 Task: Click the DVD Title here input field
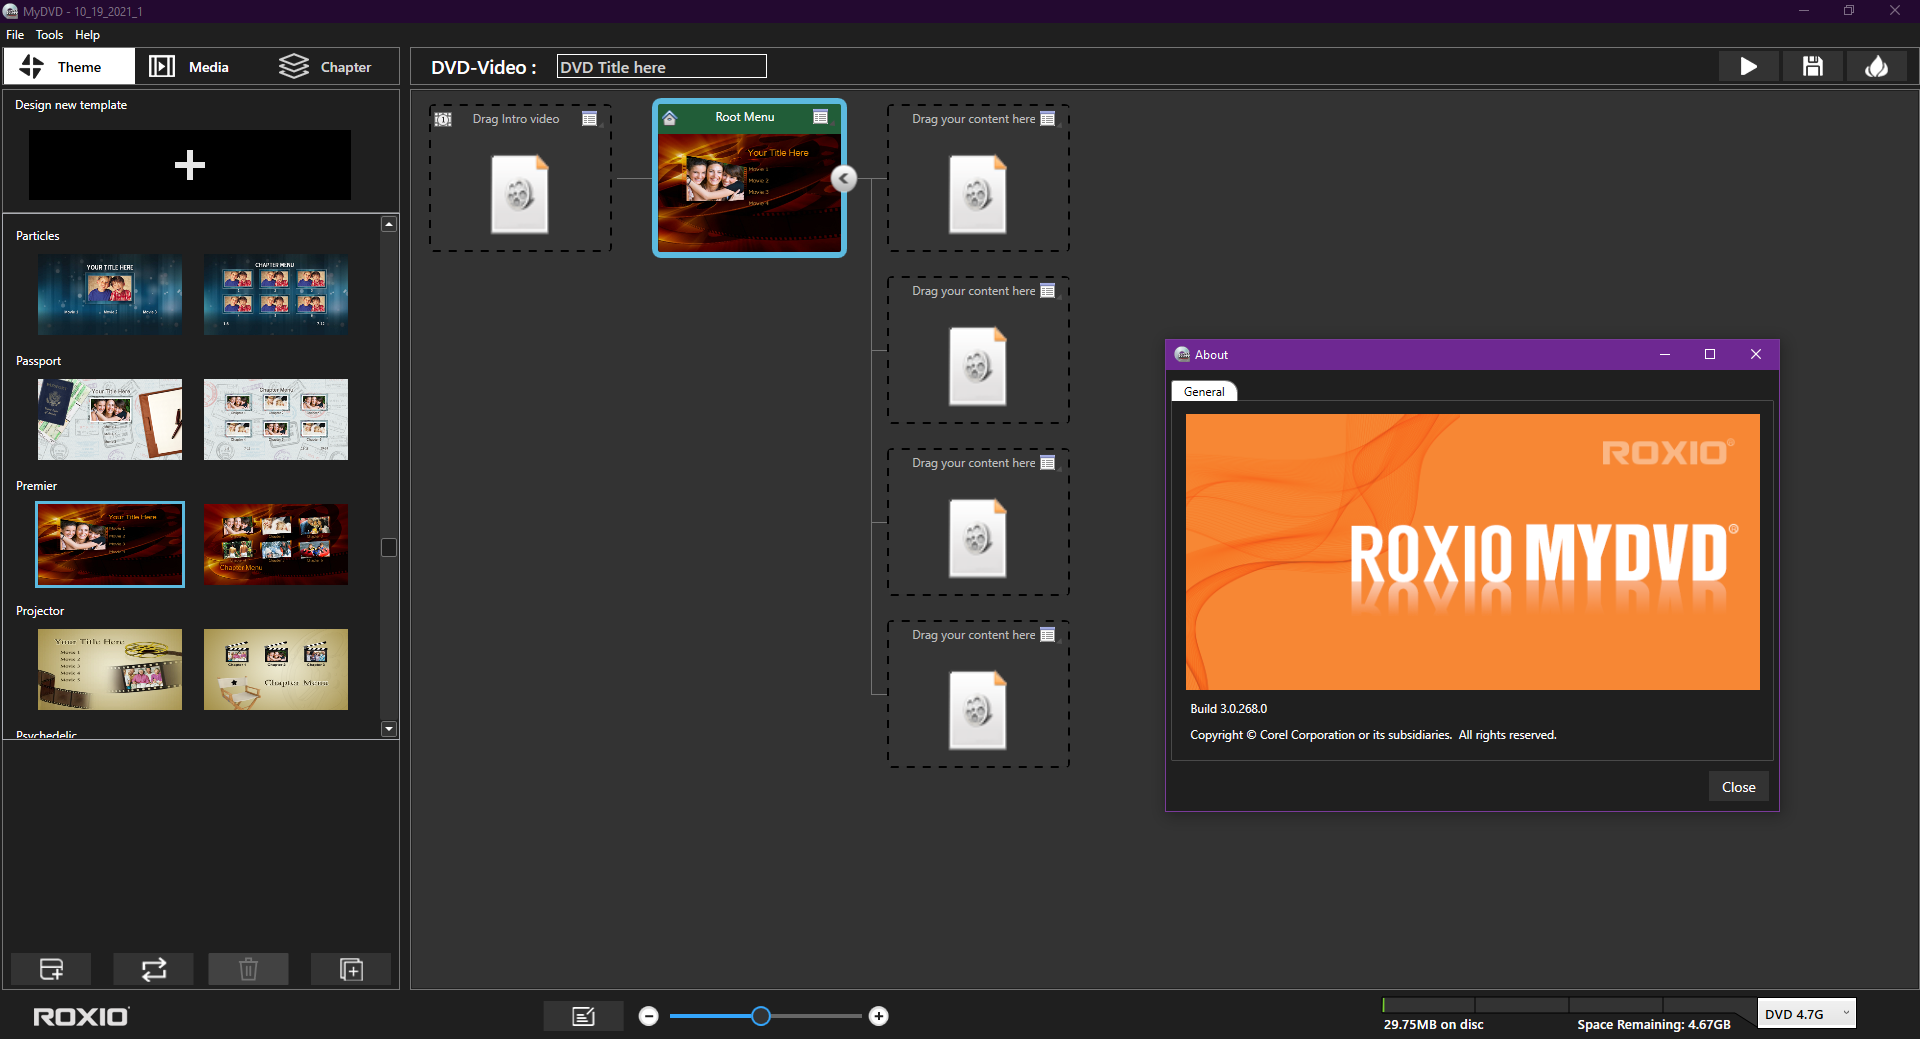tap(661, 67)
